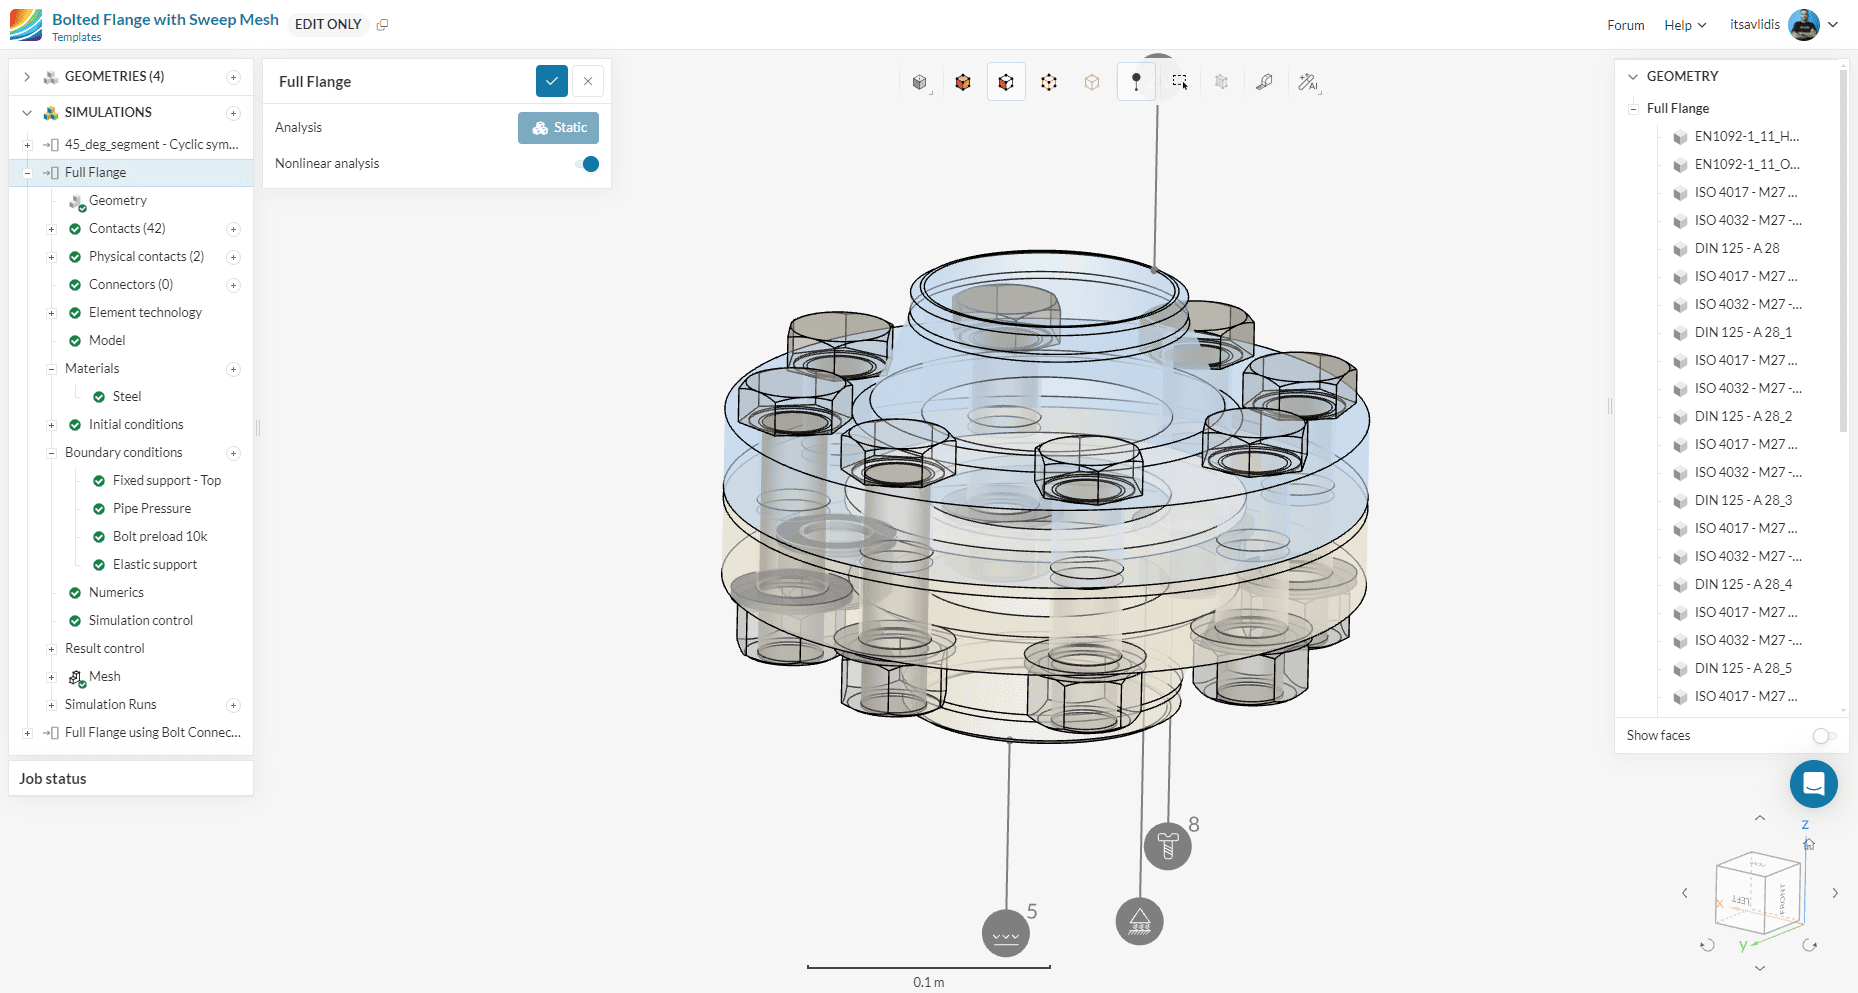
Task: Select Bolt preload 10k boundary condition
Action: coord(160,537)
